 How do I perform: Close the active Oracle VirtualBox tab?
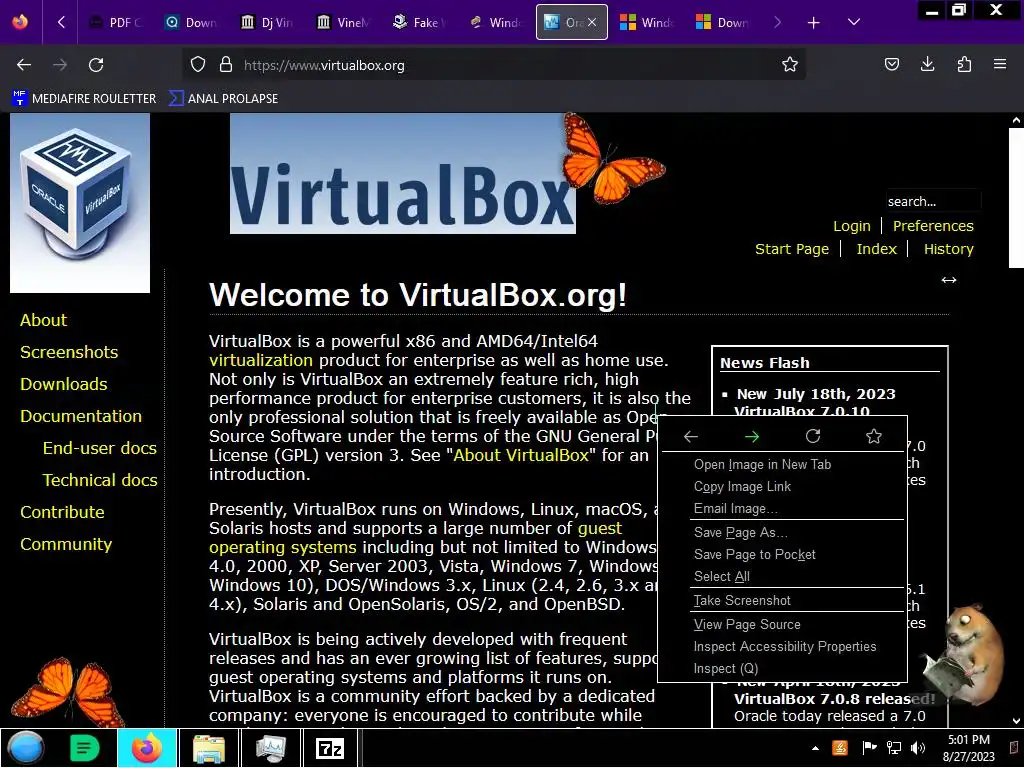tap(592, 22)
